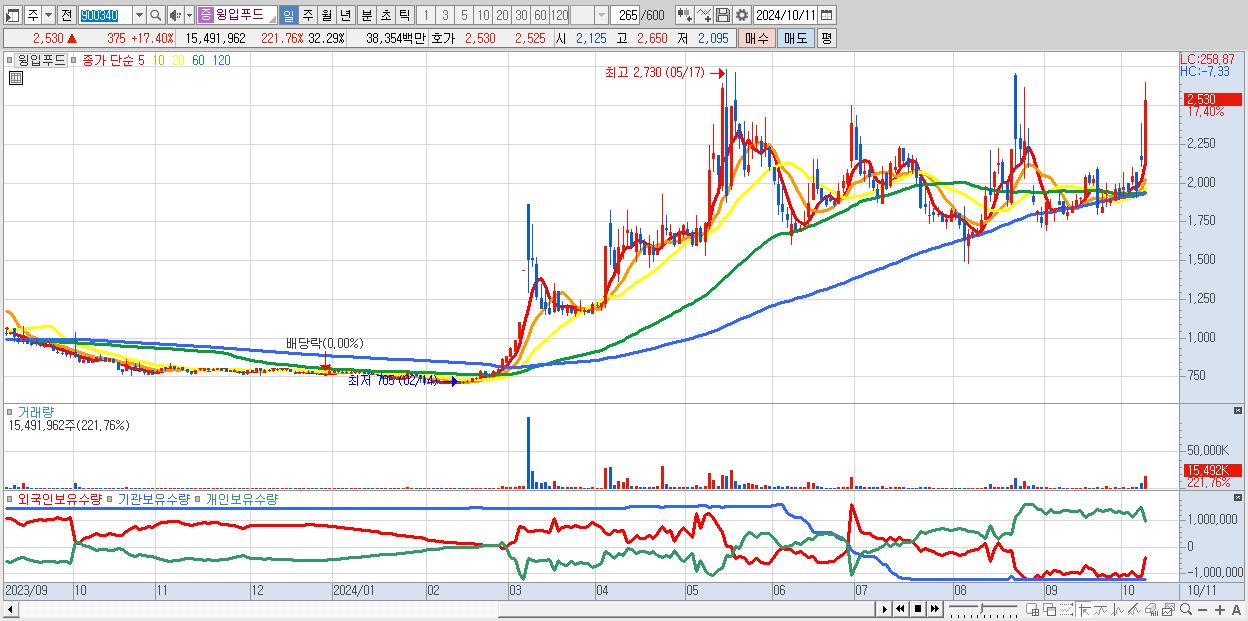The image size is (1248, 621).
Task: Edit the bar count field showing 265
Action: (x=625, y=15)
